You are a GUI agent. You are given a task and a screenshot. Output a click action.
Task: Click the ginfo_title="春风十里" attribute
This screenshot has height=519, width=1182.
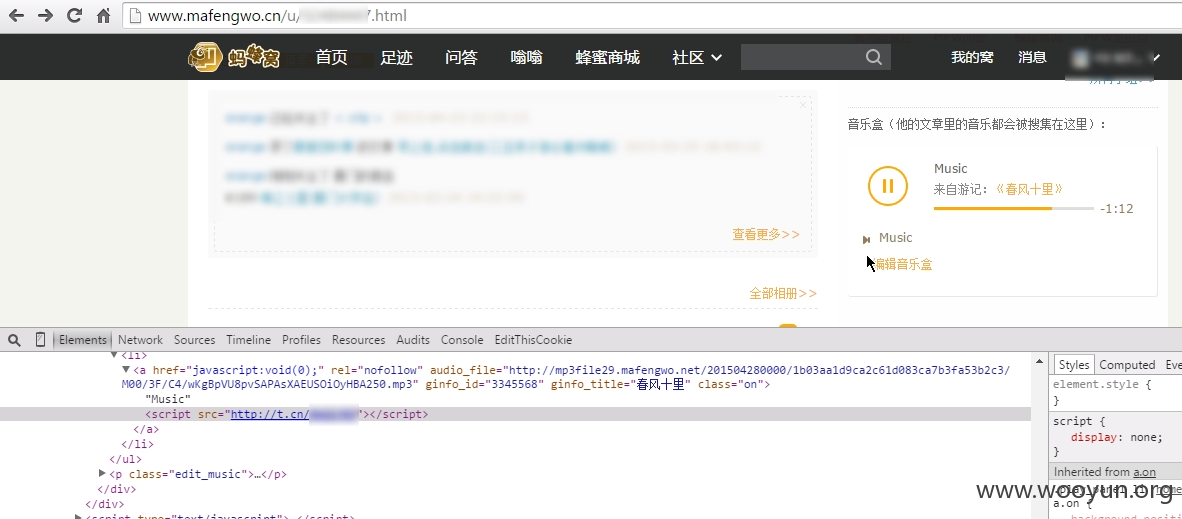620,384
